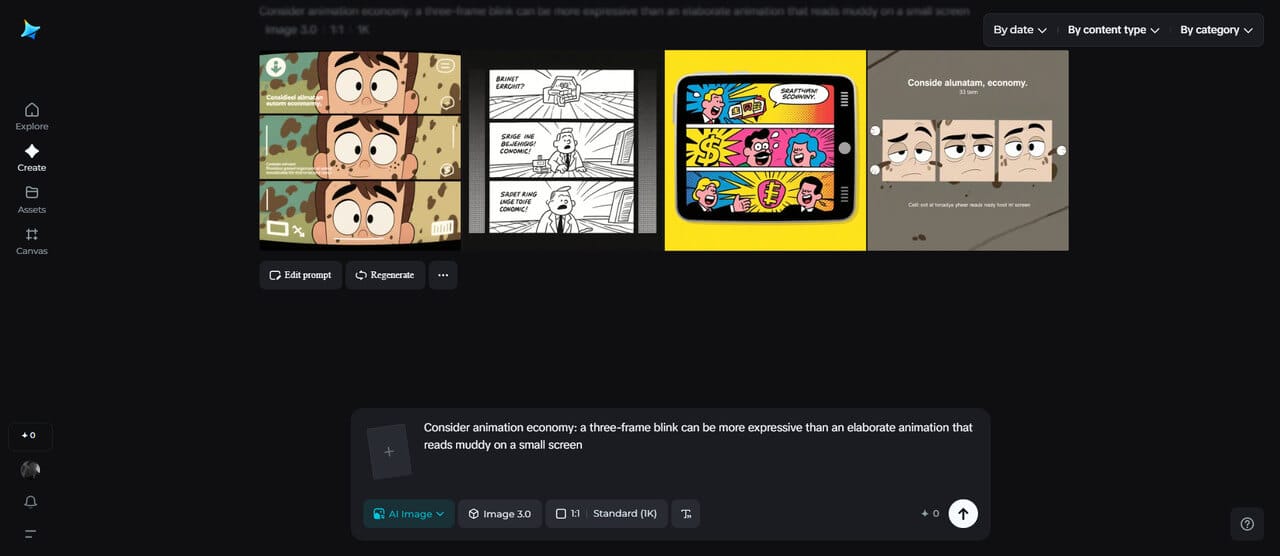Open the yellow comic tablet thumbnail
Screen dimensions: 1280x556
coord(765,150)
